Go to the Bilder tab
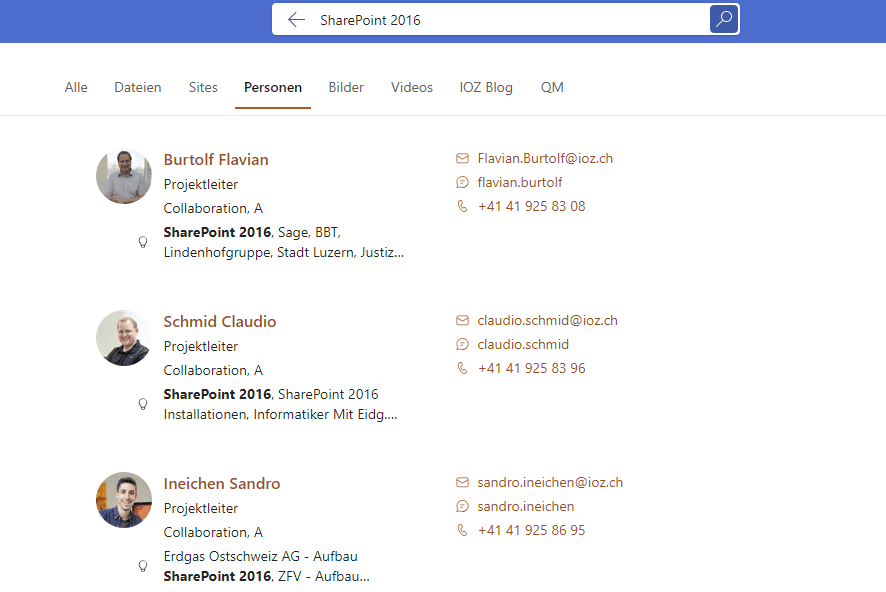The height and width of the screenshot is (592, 886). [x=346, y=88]
